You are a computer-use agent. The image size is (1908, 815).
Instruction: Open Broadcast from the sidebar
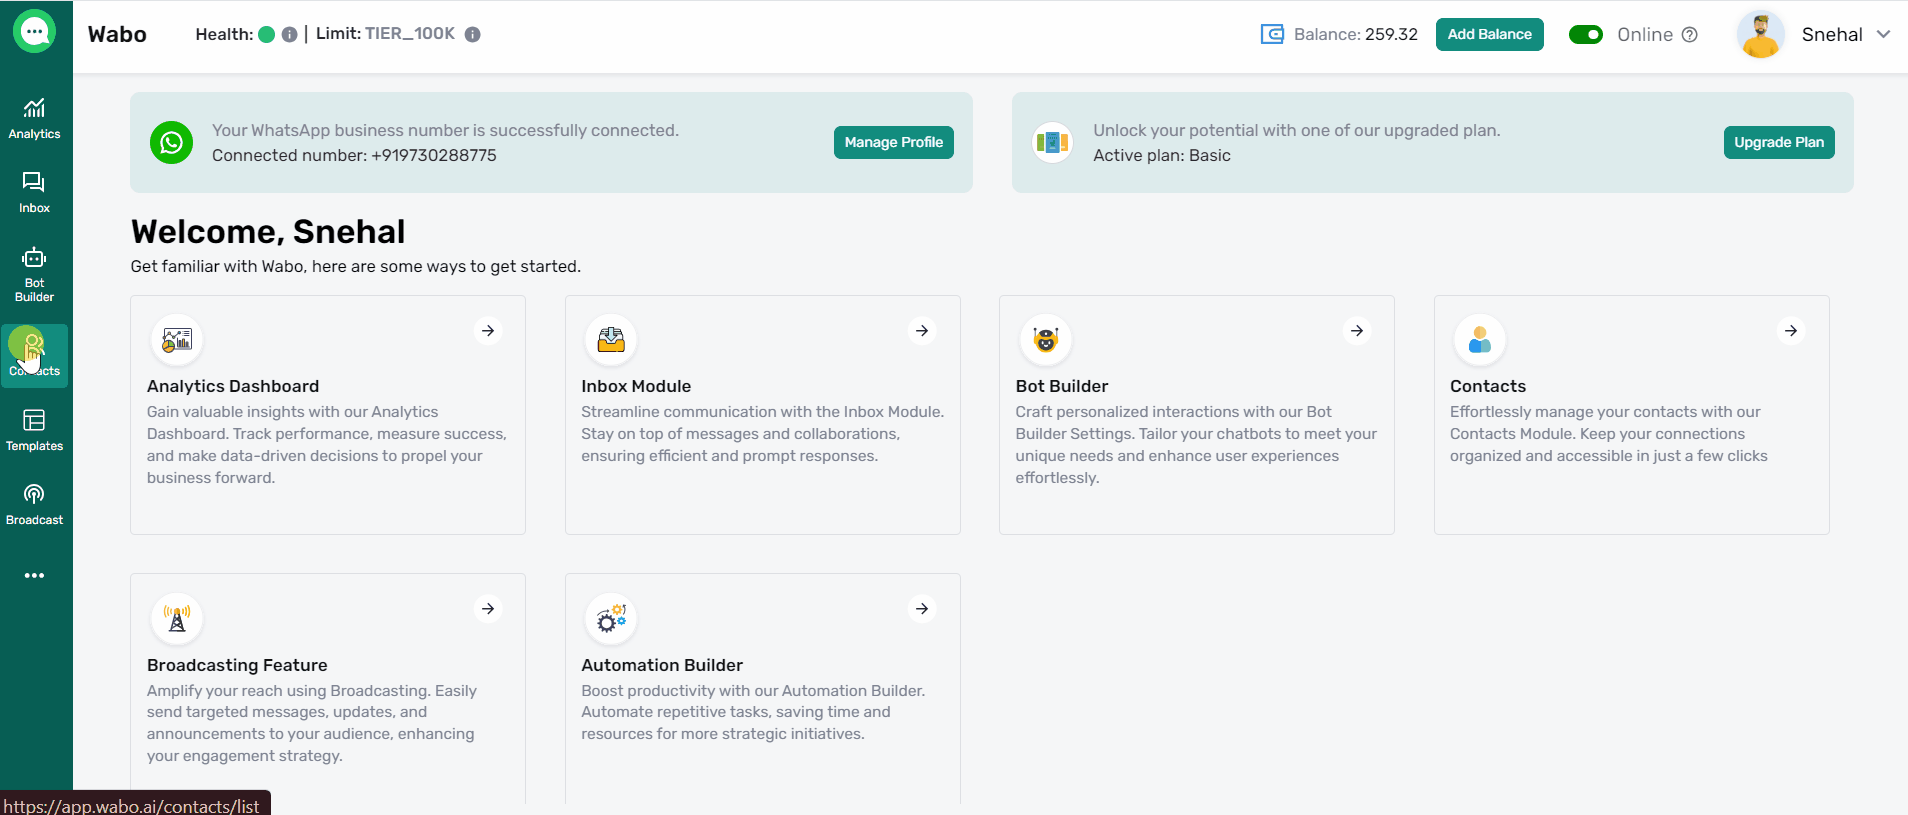[x=34, y=504]
